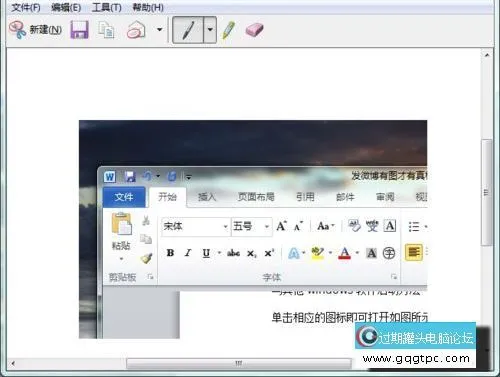The width and height of the screenshot is (500, 377).
Task: Switch to the 审阅 ribbon tab
Action: click(385, 197)
